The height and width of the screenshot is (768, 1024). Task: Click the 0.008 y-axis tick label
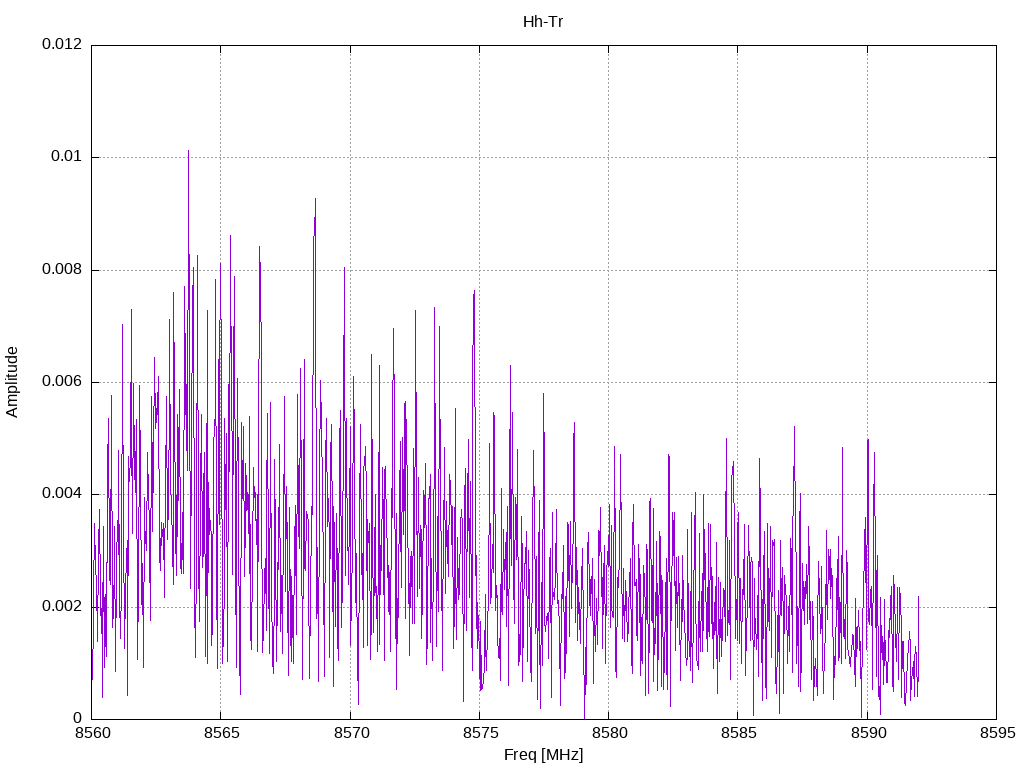coord(62,269)
